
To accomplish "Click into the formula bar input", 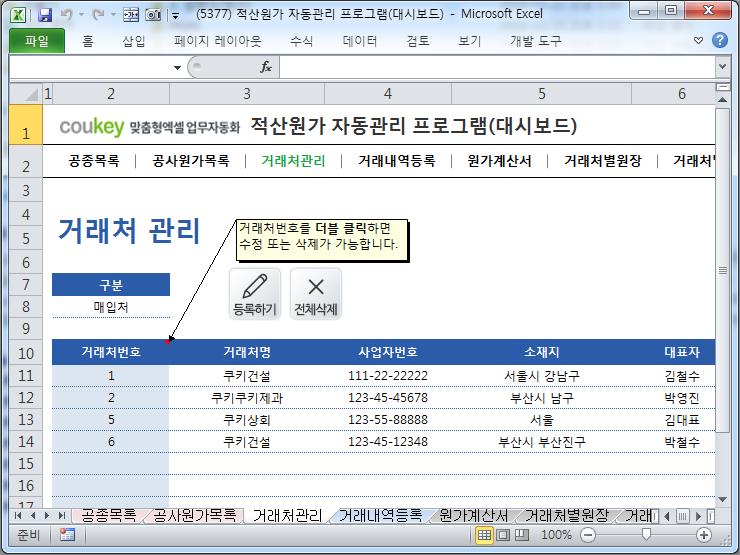I will pyautogui.click(x=497, y=67).
